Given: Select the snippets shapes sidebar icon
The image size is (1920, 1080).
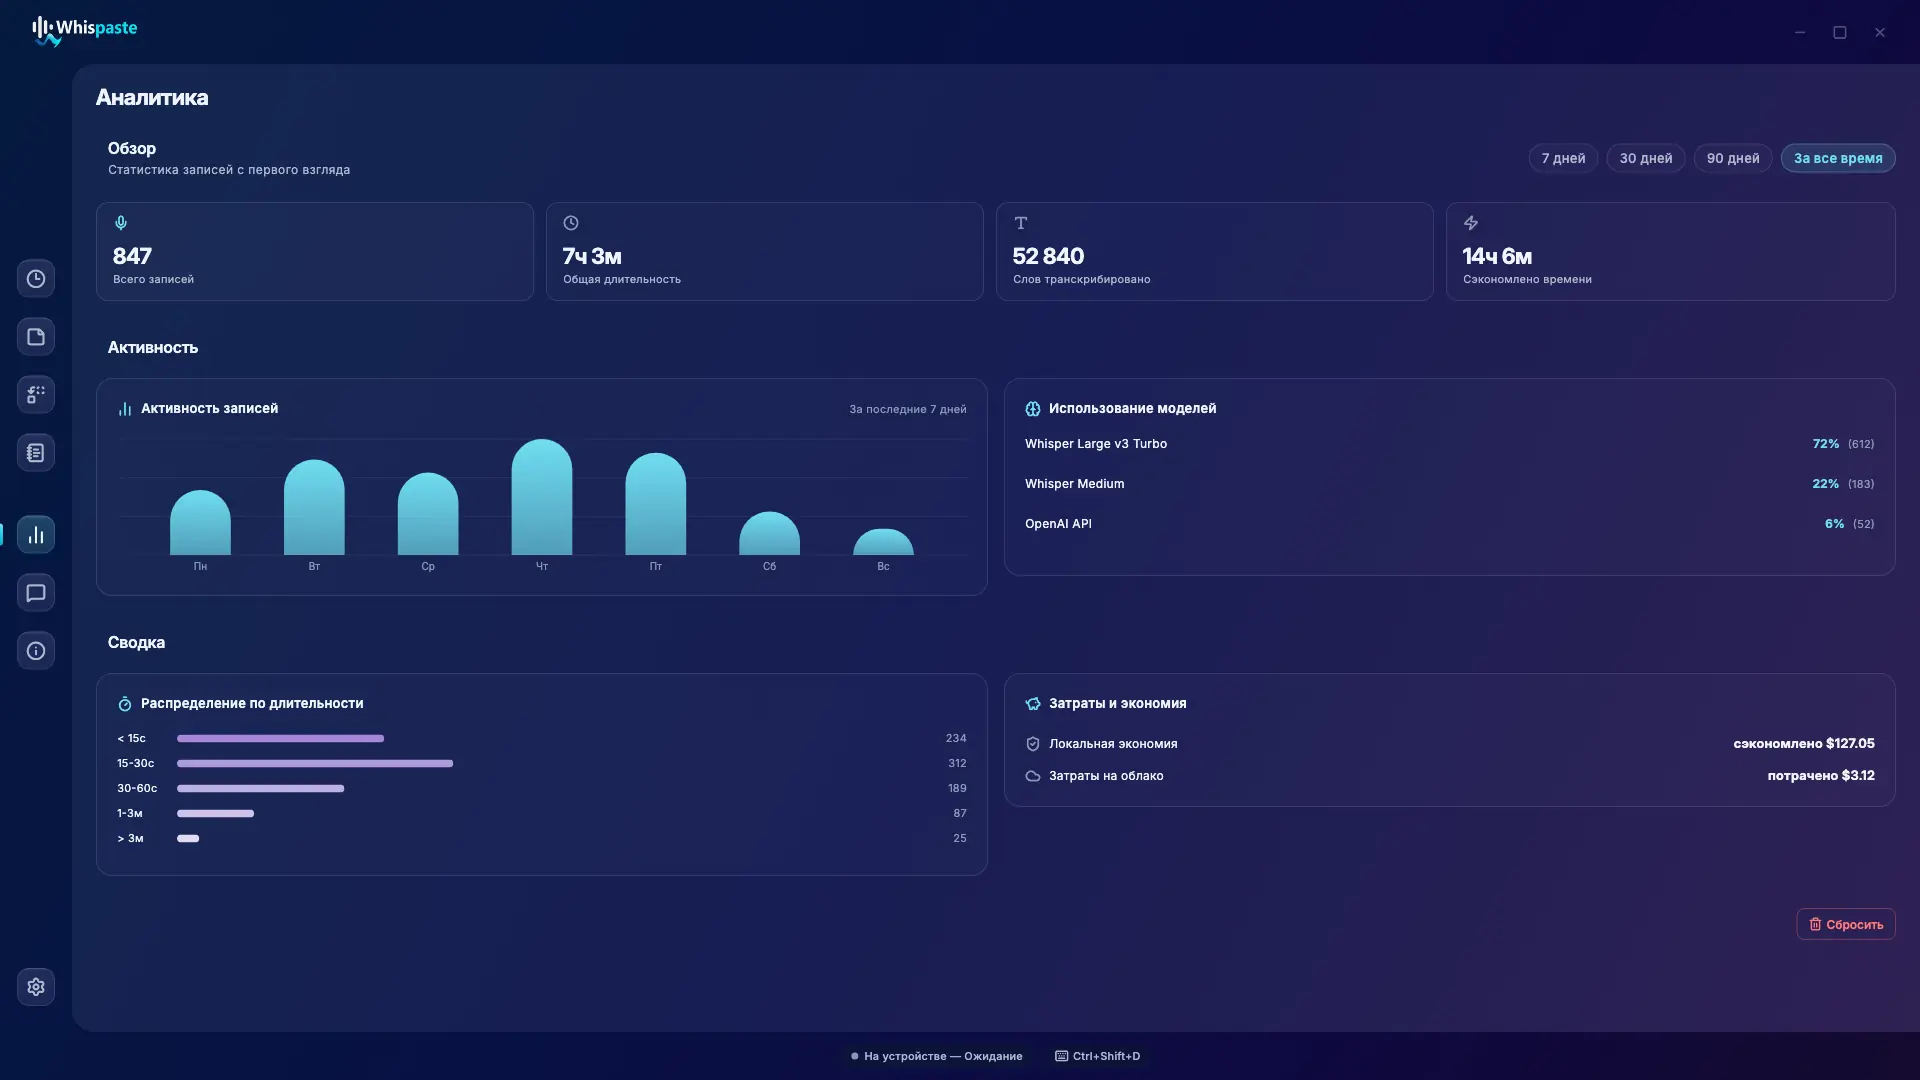Looking at the screenshot, I should [x=36, y=395].
